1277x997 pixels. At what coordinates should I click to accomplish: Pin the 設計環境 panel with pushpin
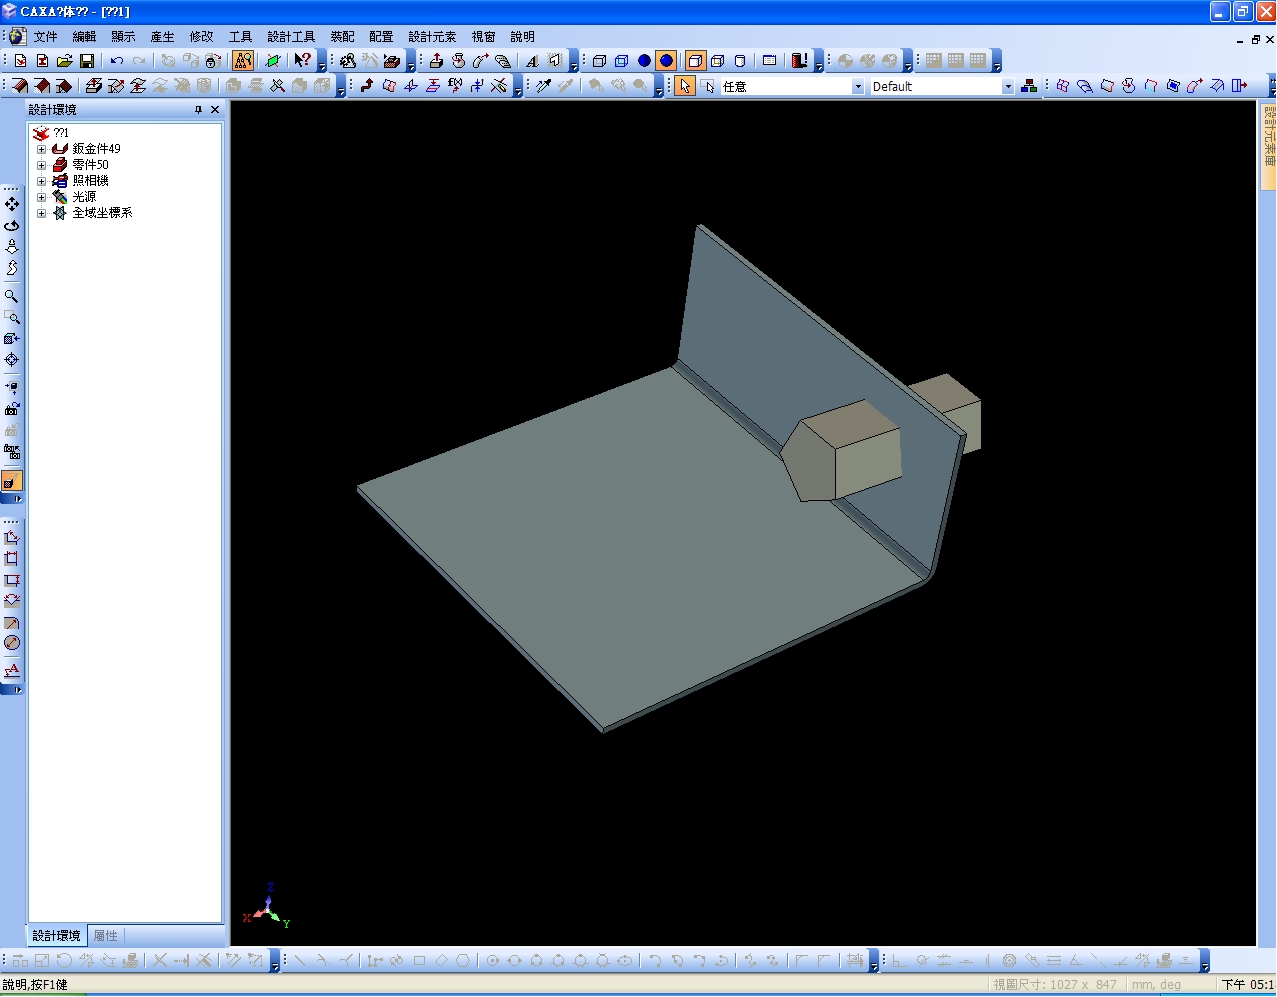pyautogui.click(x=198, y=110)
